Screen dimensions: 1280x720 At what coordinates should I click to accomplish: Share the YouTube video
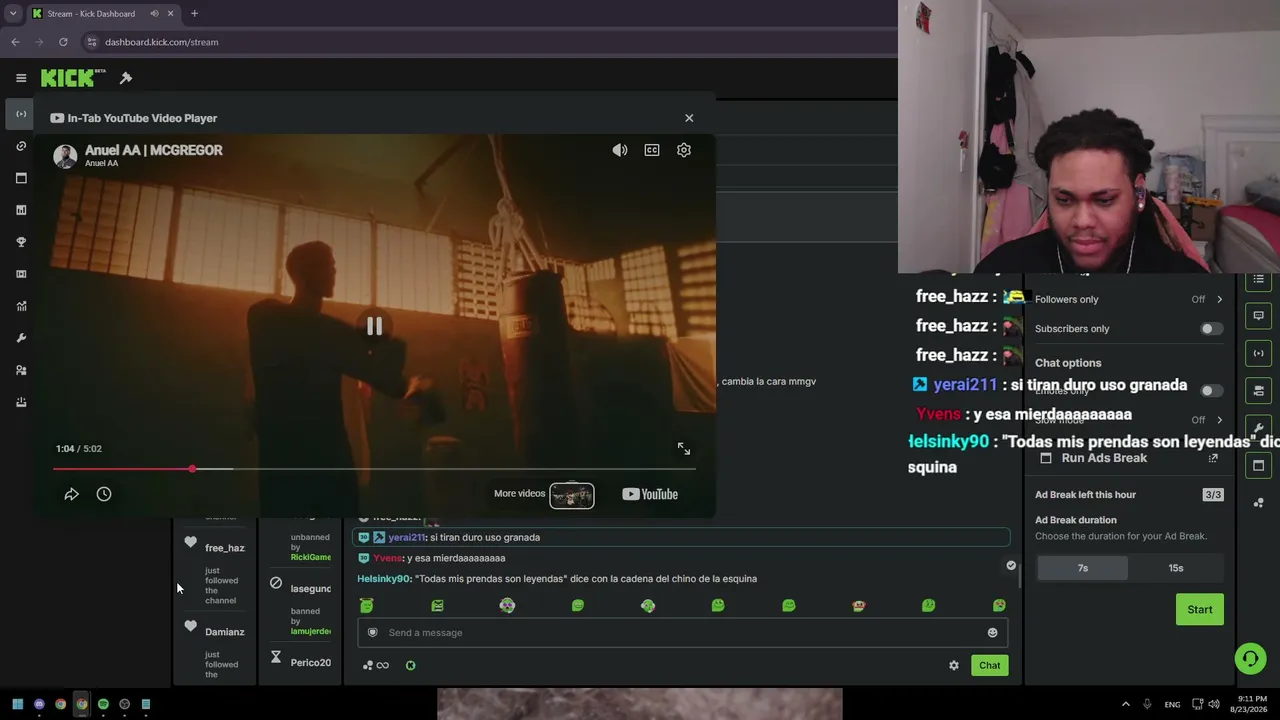coord(72,494)
